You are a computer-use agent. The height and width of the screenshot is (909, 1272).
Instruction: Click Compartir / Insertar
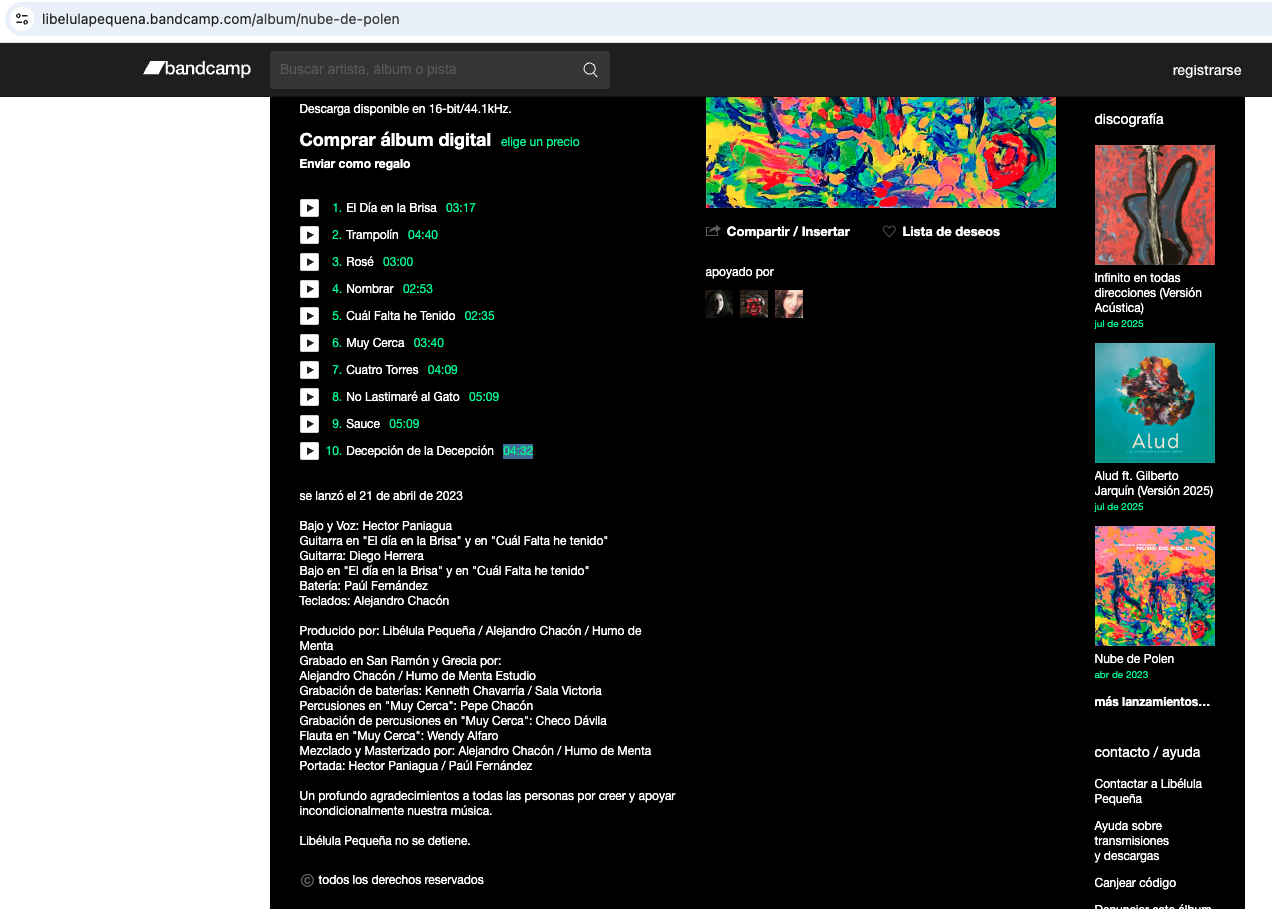(x=788, y=231)
